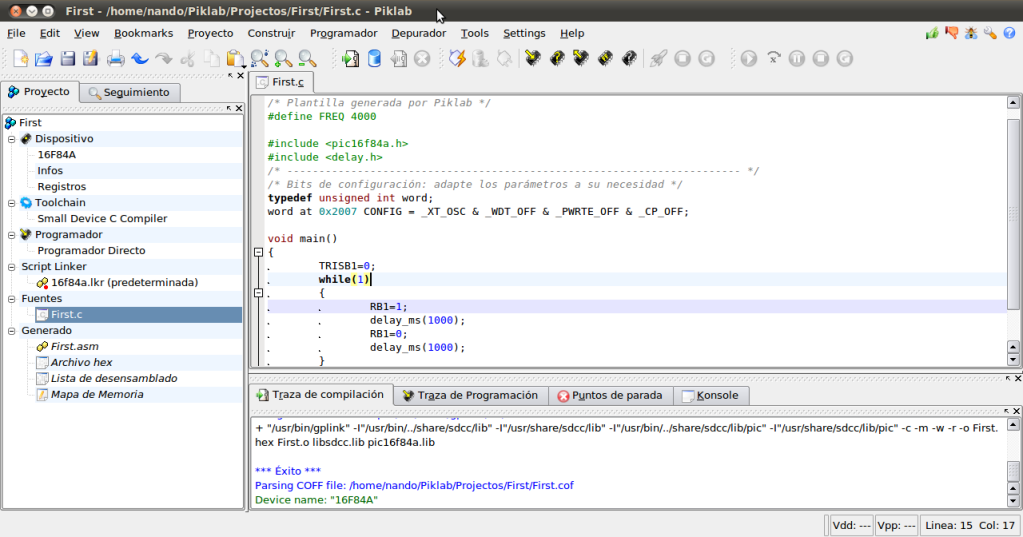Select Registros in project tree

[x=61, y=187]
